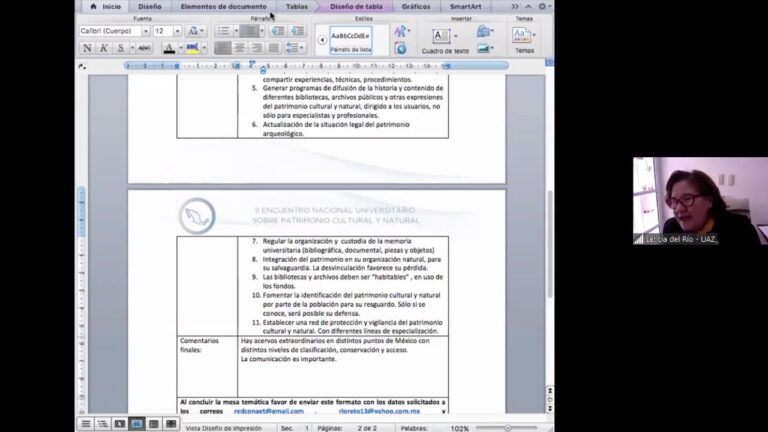768x432 pixels.
Task: Collapse the ribbon with up arrow
Action: click(x=528, y=6)
